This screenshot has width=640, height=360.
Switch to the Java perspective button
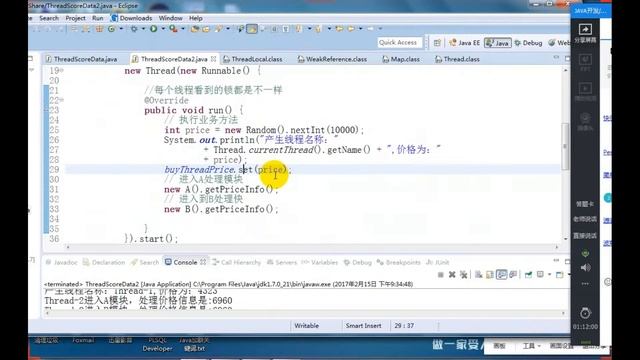498,42
